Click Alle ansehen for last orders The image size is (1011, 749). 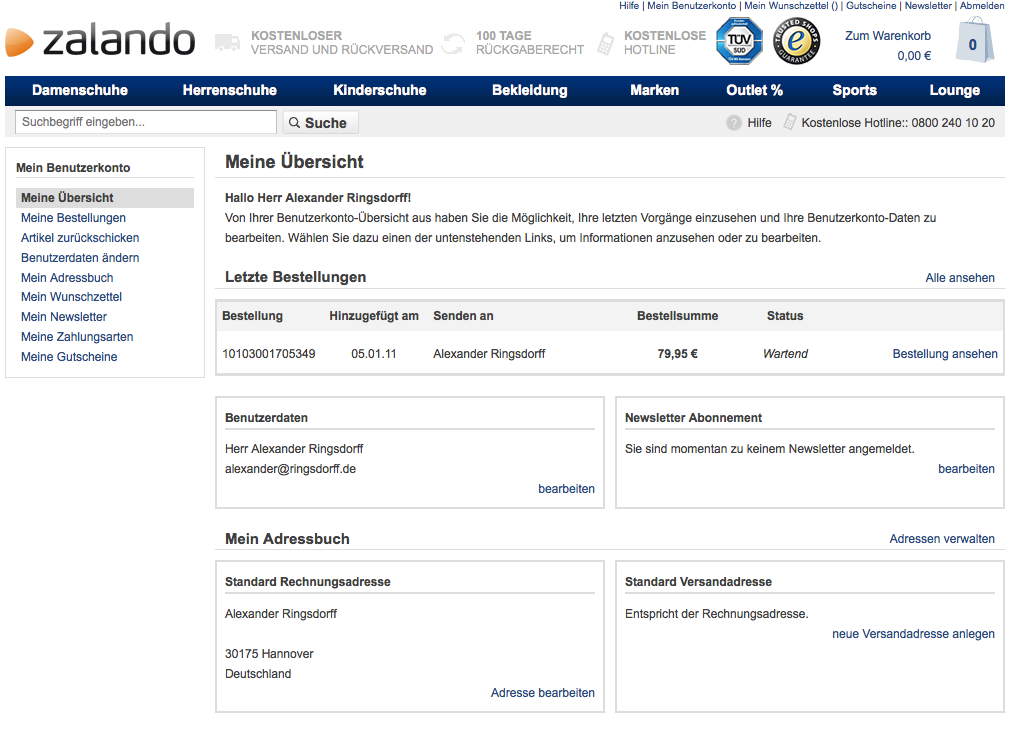click(959, 278)
